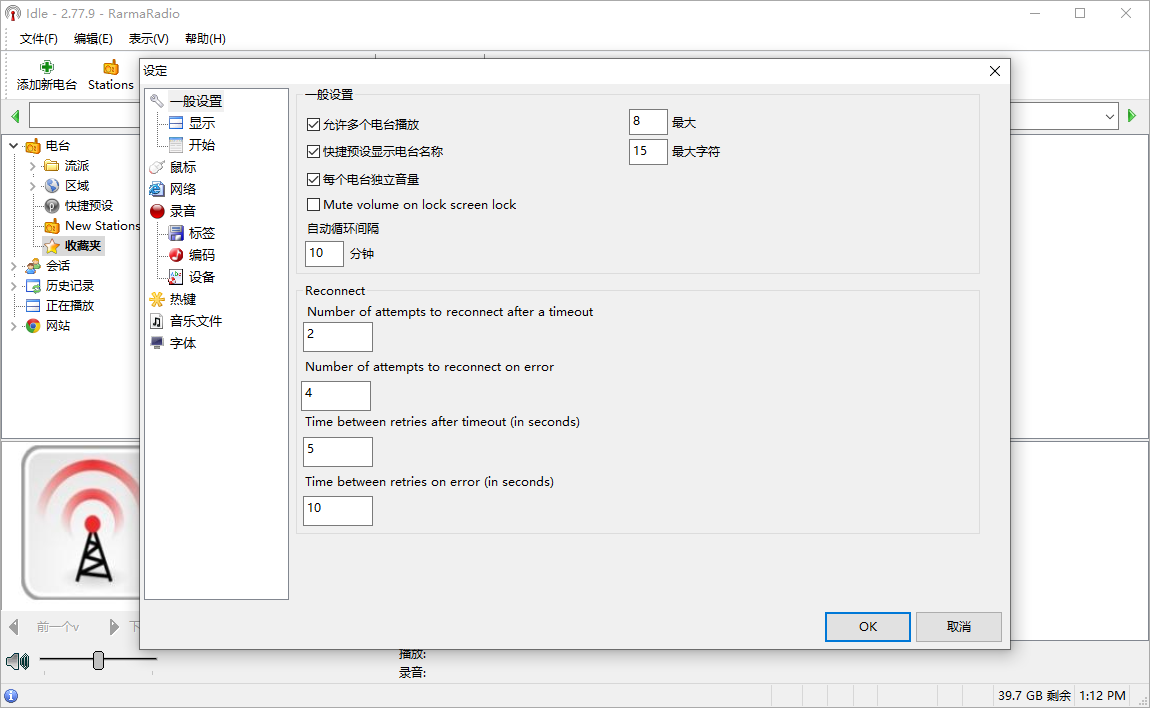The image size is (1150, 708).
Task: Select the 字体 font settings icon
Action: click(x=157, y=343)
